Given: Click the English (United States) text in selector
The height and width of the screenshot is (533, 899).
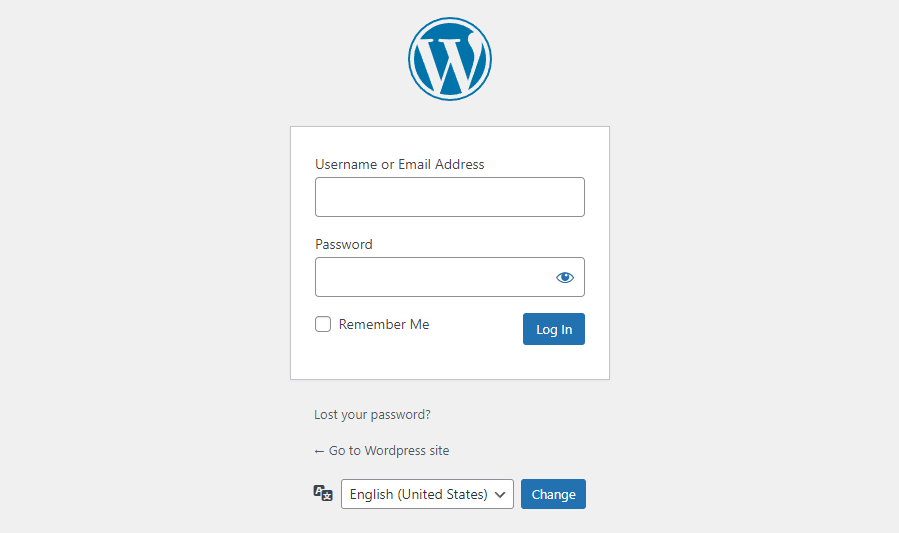Looking at the screenshot, I should [418, 494].
